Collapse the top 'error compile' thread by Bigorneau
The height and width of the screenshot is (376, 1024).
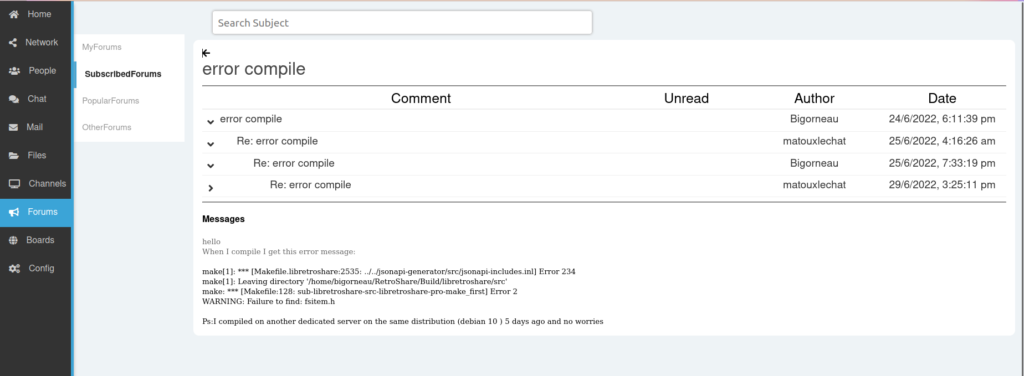coord(210,121)
